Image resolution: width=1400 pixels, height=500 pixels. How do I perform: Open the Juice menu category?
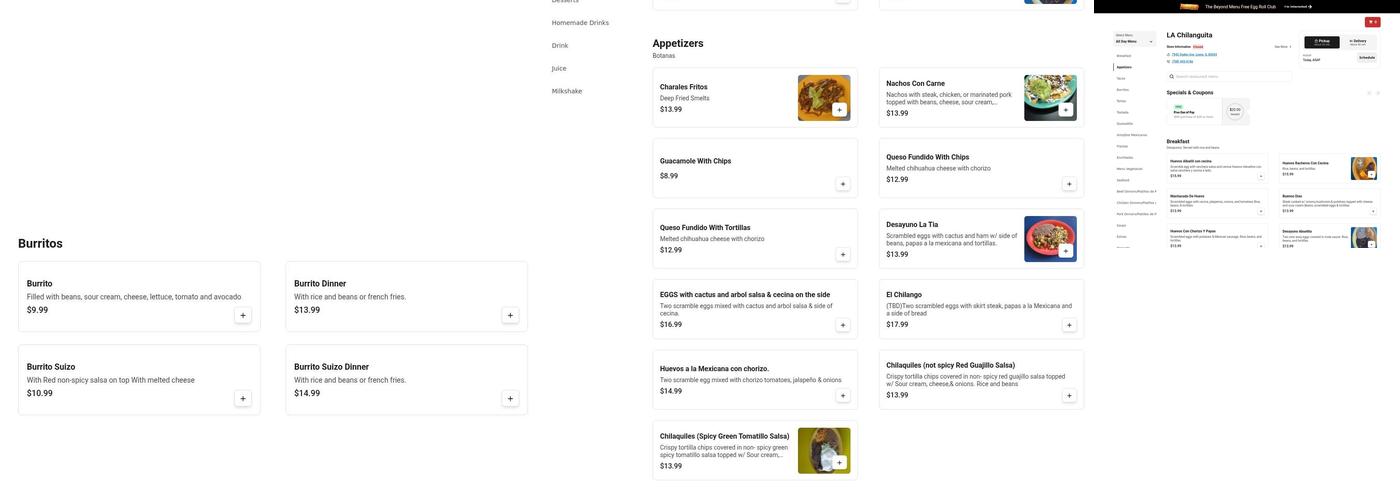tap(559, 69)
